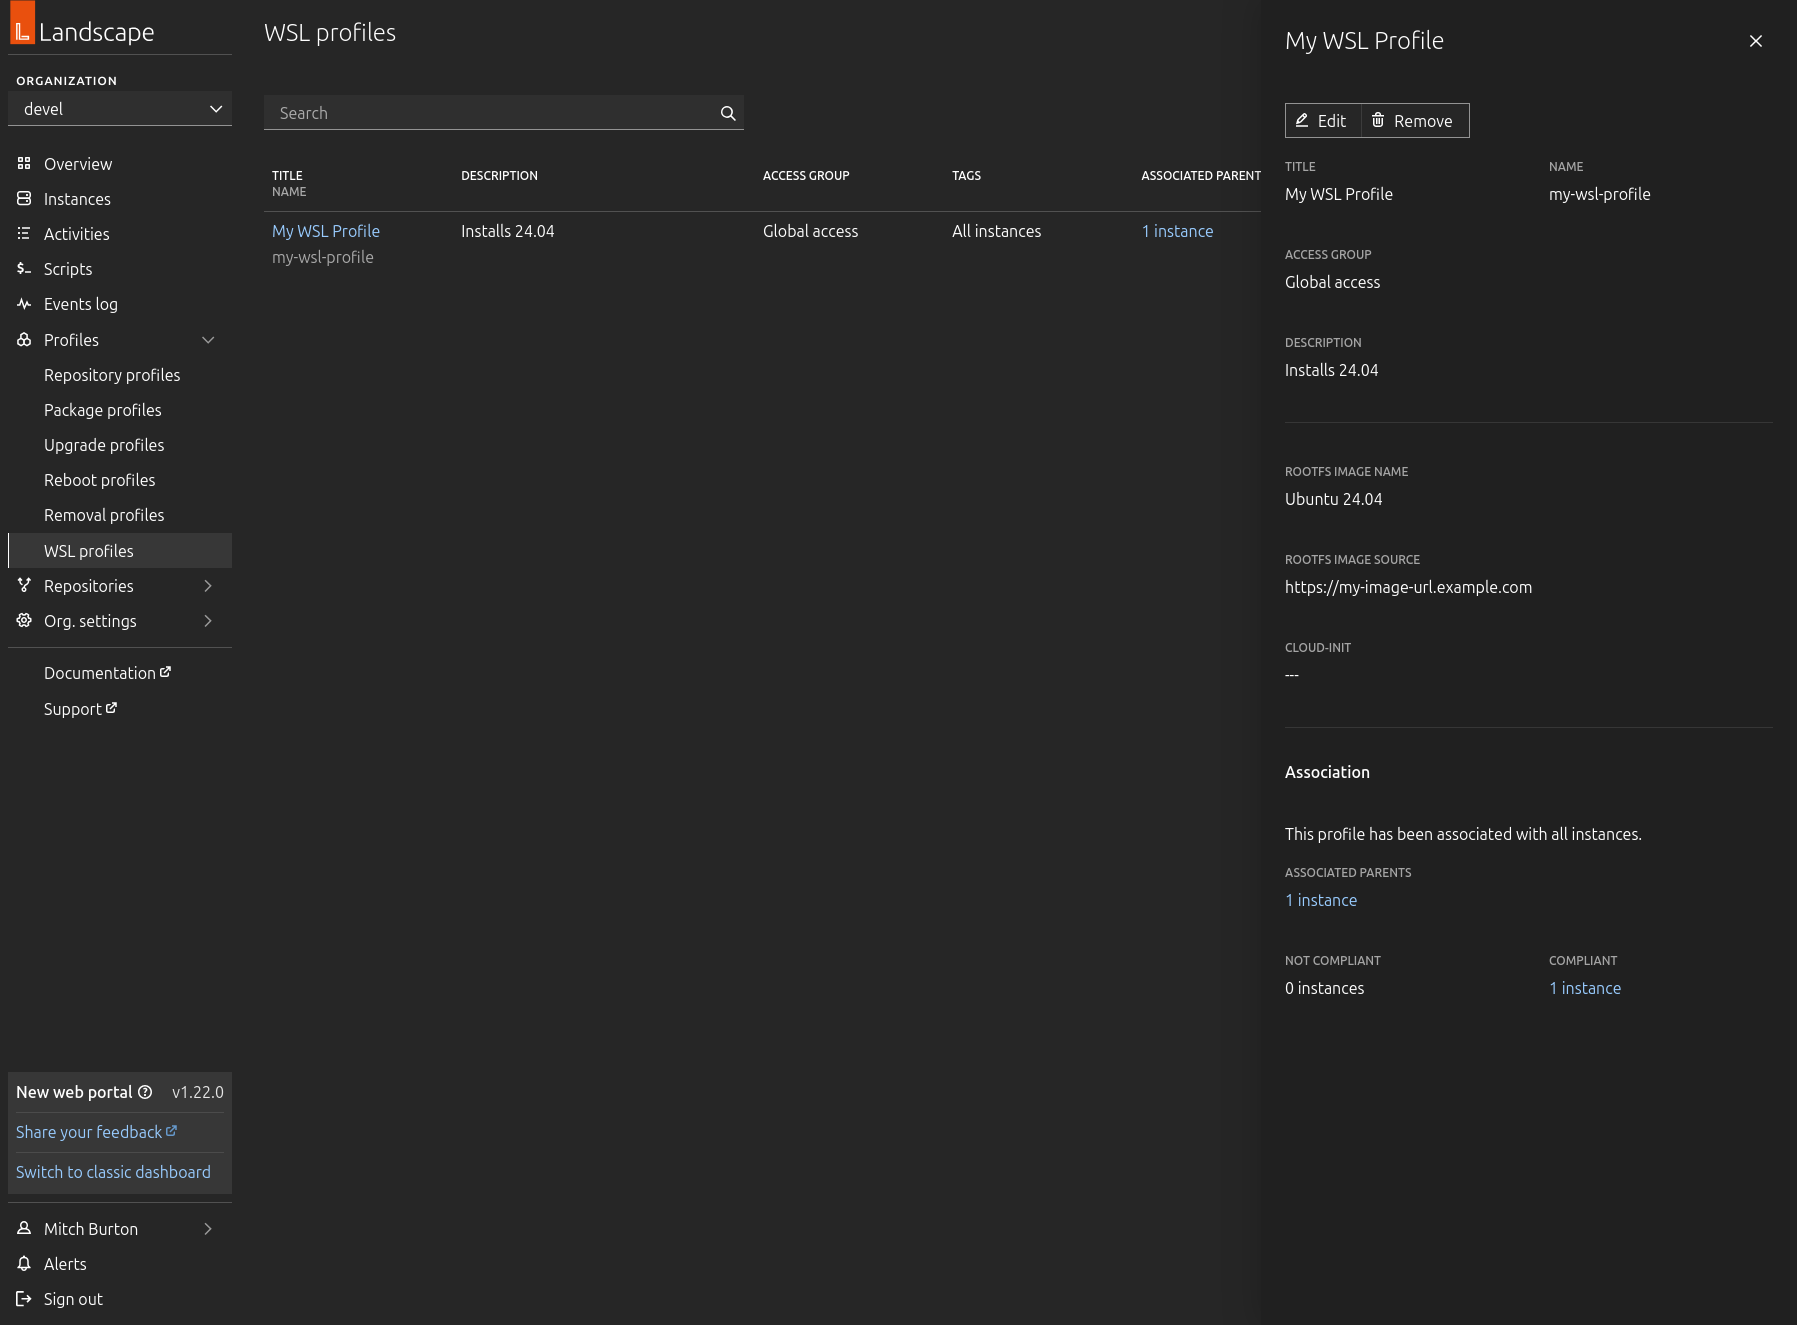Click the Landscape logo icon
This screenshot has width=1797, height=1325.
point(22,23)
